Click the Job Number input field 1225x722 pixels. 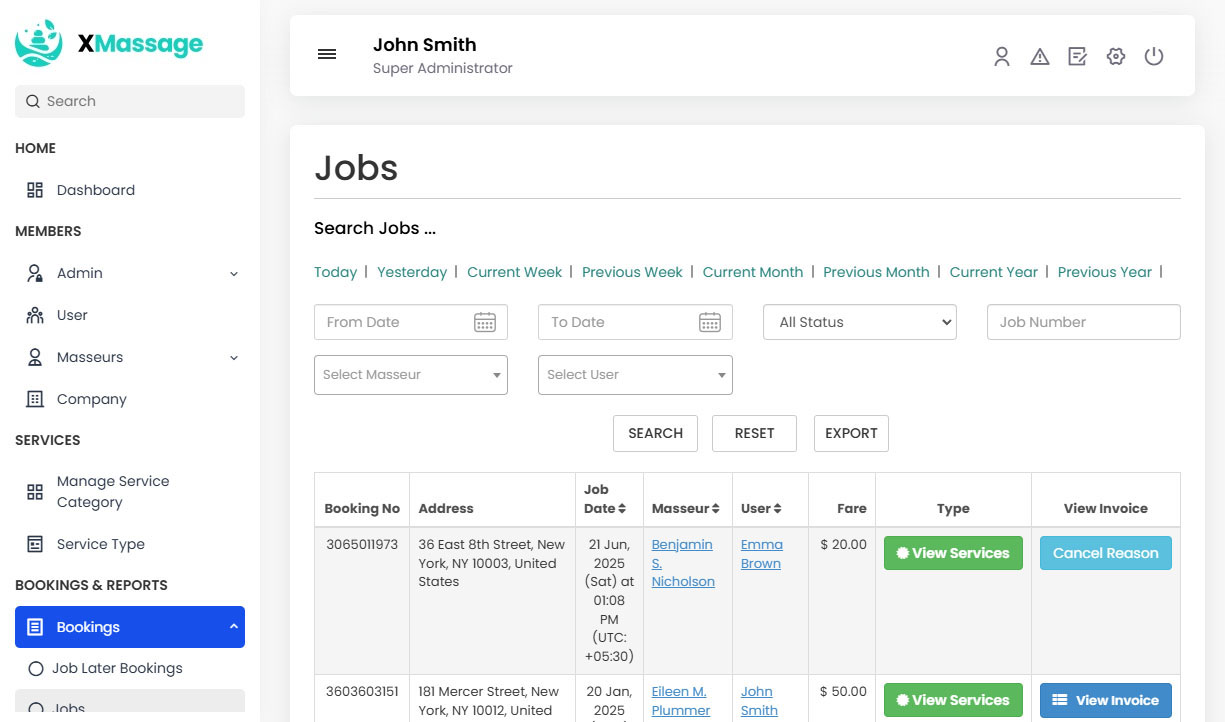point(1083,322)
